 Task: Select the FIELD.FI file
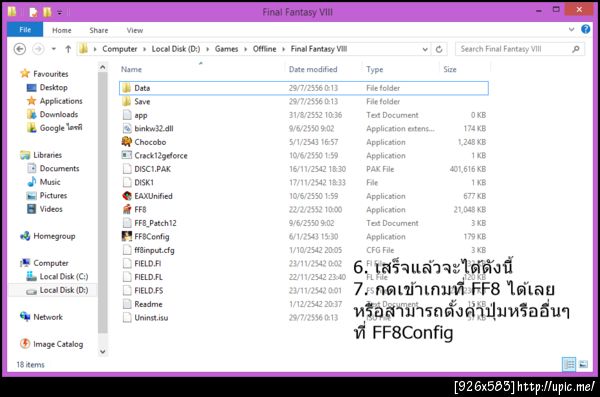(148, 263)
